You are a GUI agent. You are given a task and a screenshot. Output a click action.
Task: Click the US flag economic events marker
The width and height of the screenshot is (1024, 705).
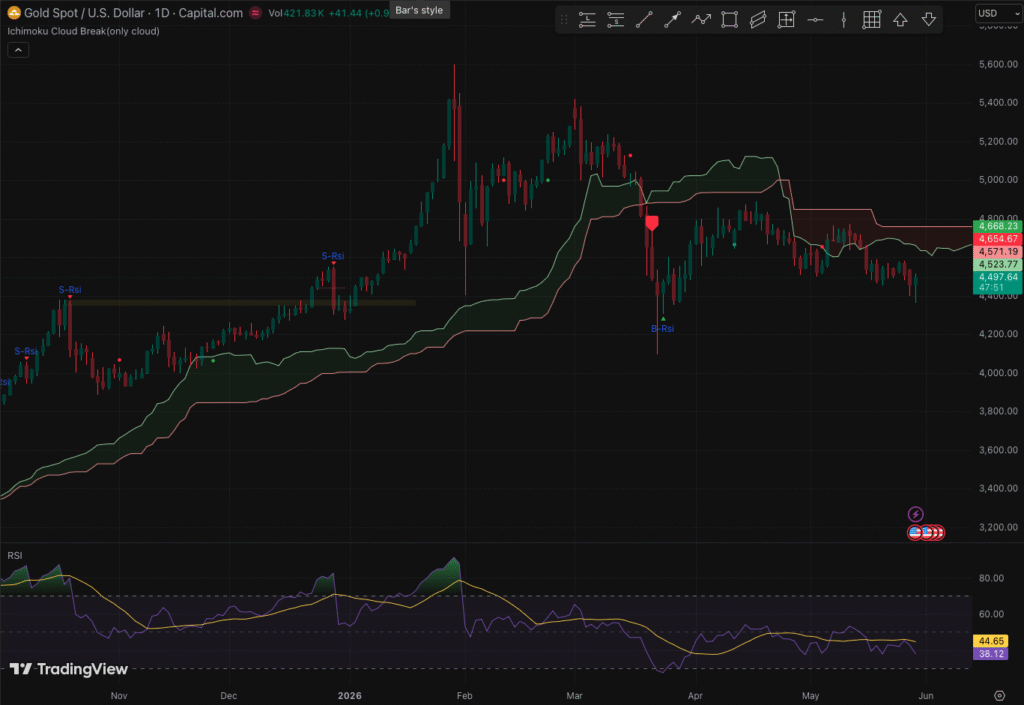click(916, 533)
